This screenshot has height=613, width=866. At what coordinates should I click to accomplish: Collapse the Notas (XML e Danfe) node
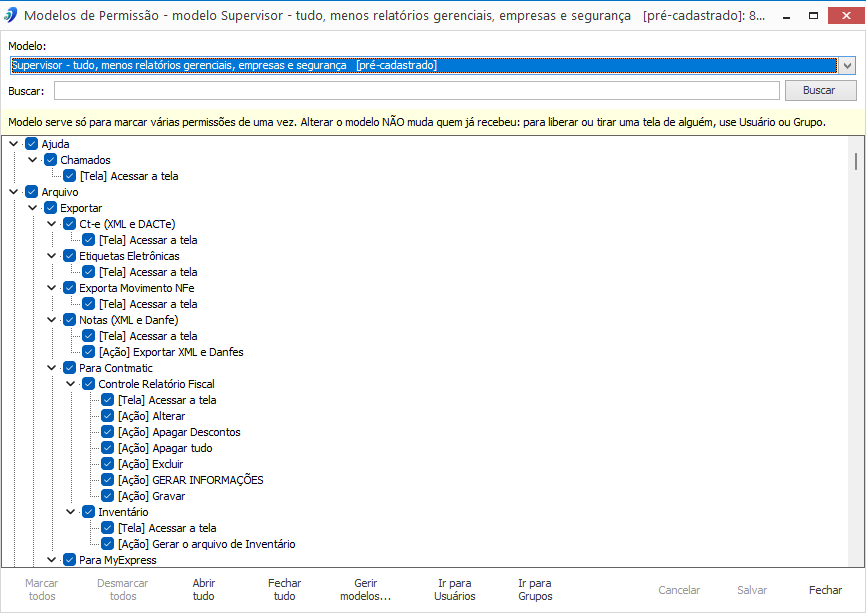tap(51, 320)
